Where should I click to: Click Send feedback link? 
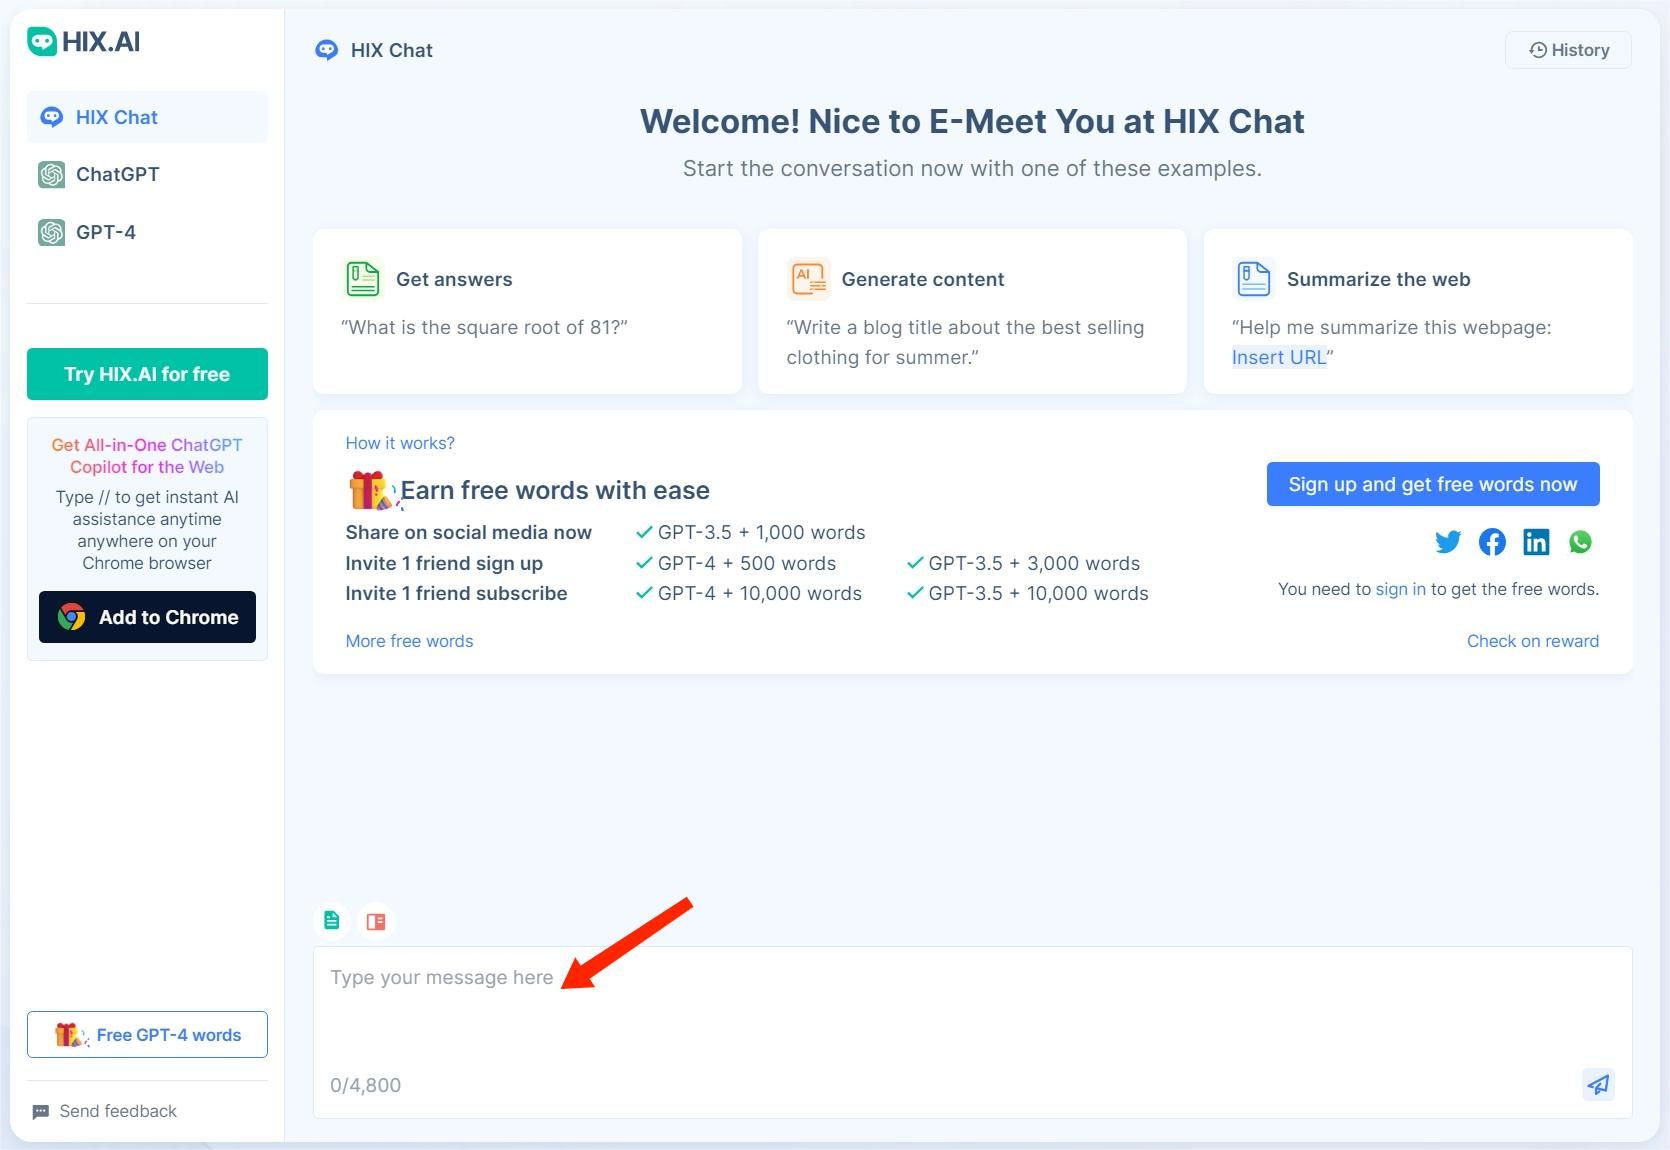[x=105, y=1111]
